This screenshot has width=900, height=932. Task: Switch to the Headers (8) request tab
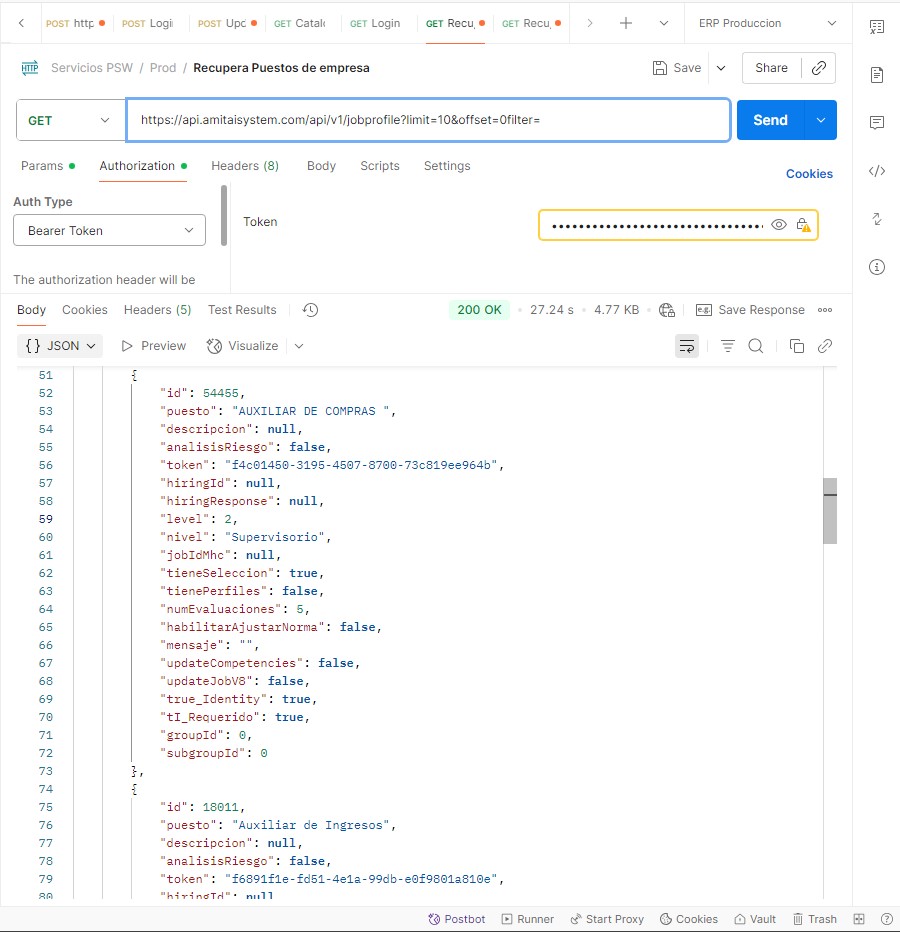tap(244, 166)
